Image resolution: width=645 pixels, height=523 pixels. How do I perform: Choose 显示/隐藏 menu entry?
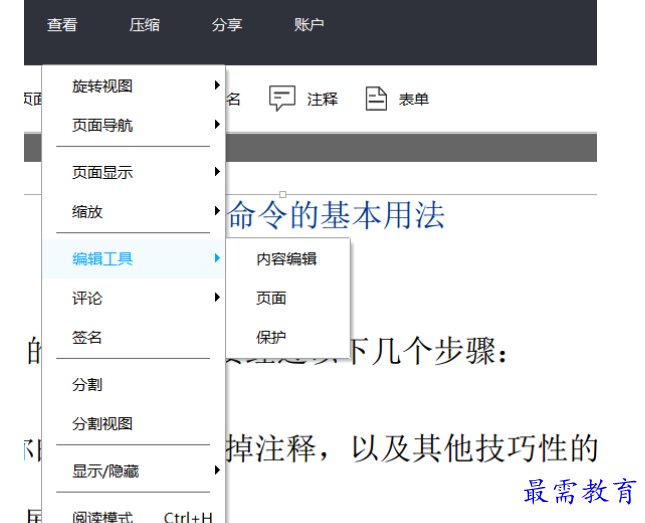pos(133,471)
